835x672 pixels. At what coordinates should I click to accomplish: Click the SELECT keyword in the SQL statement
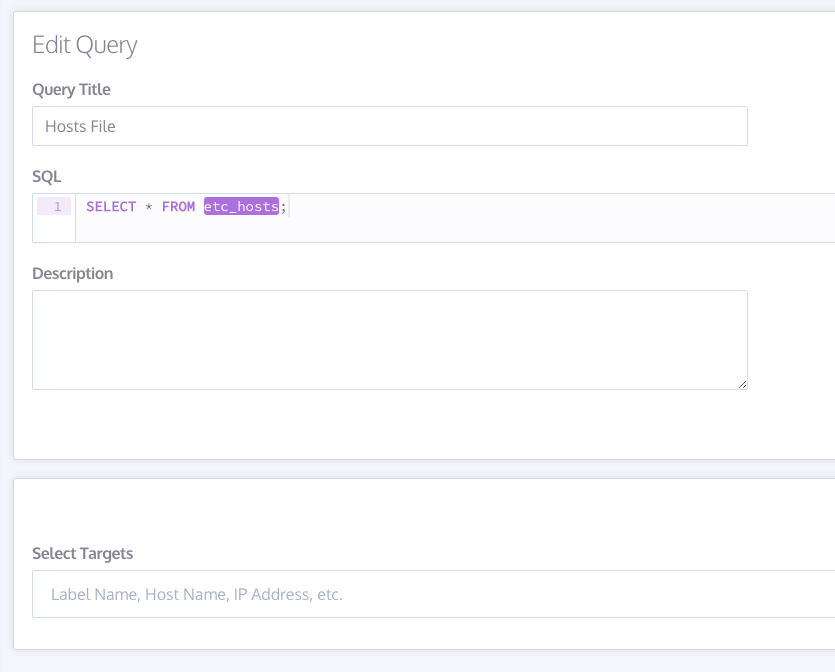[110, 207]
